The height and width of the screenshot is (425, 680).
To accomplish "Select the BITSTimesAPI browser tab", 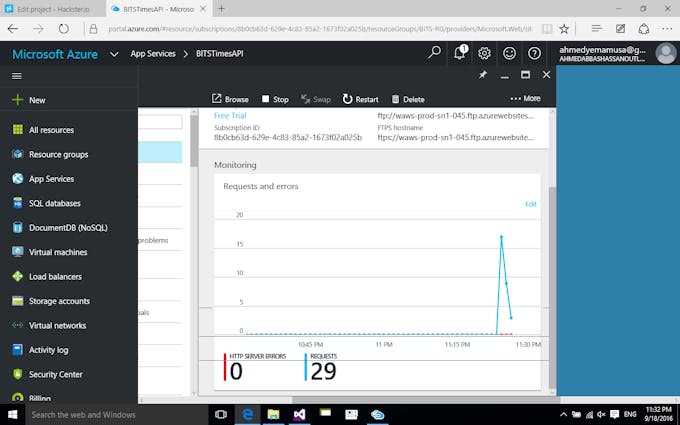I will pos(158,9).
